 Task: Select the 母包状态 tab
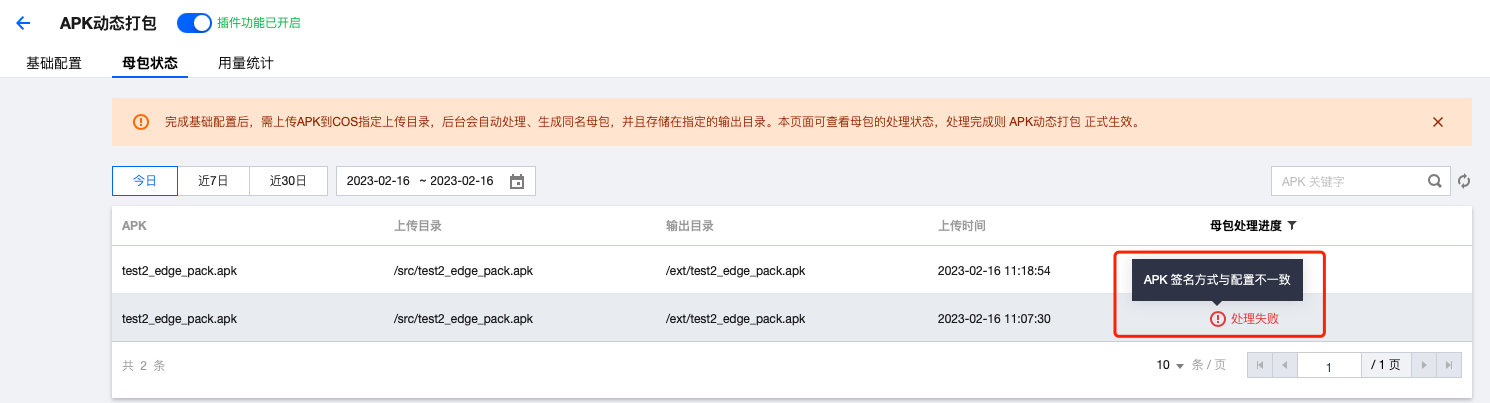(150, 63)
